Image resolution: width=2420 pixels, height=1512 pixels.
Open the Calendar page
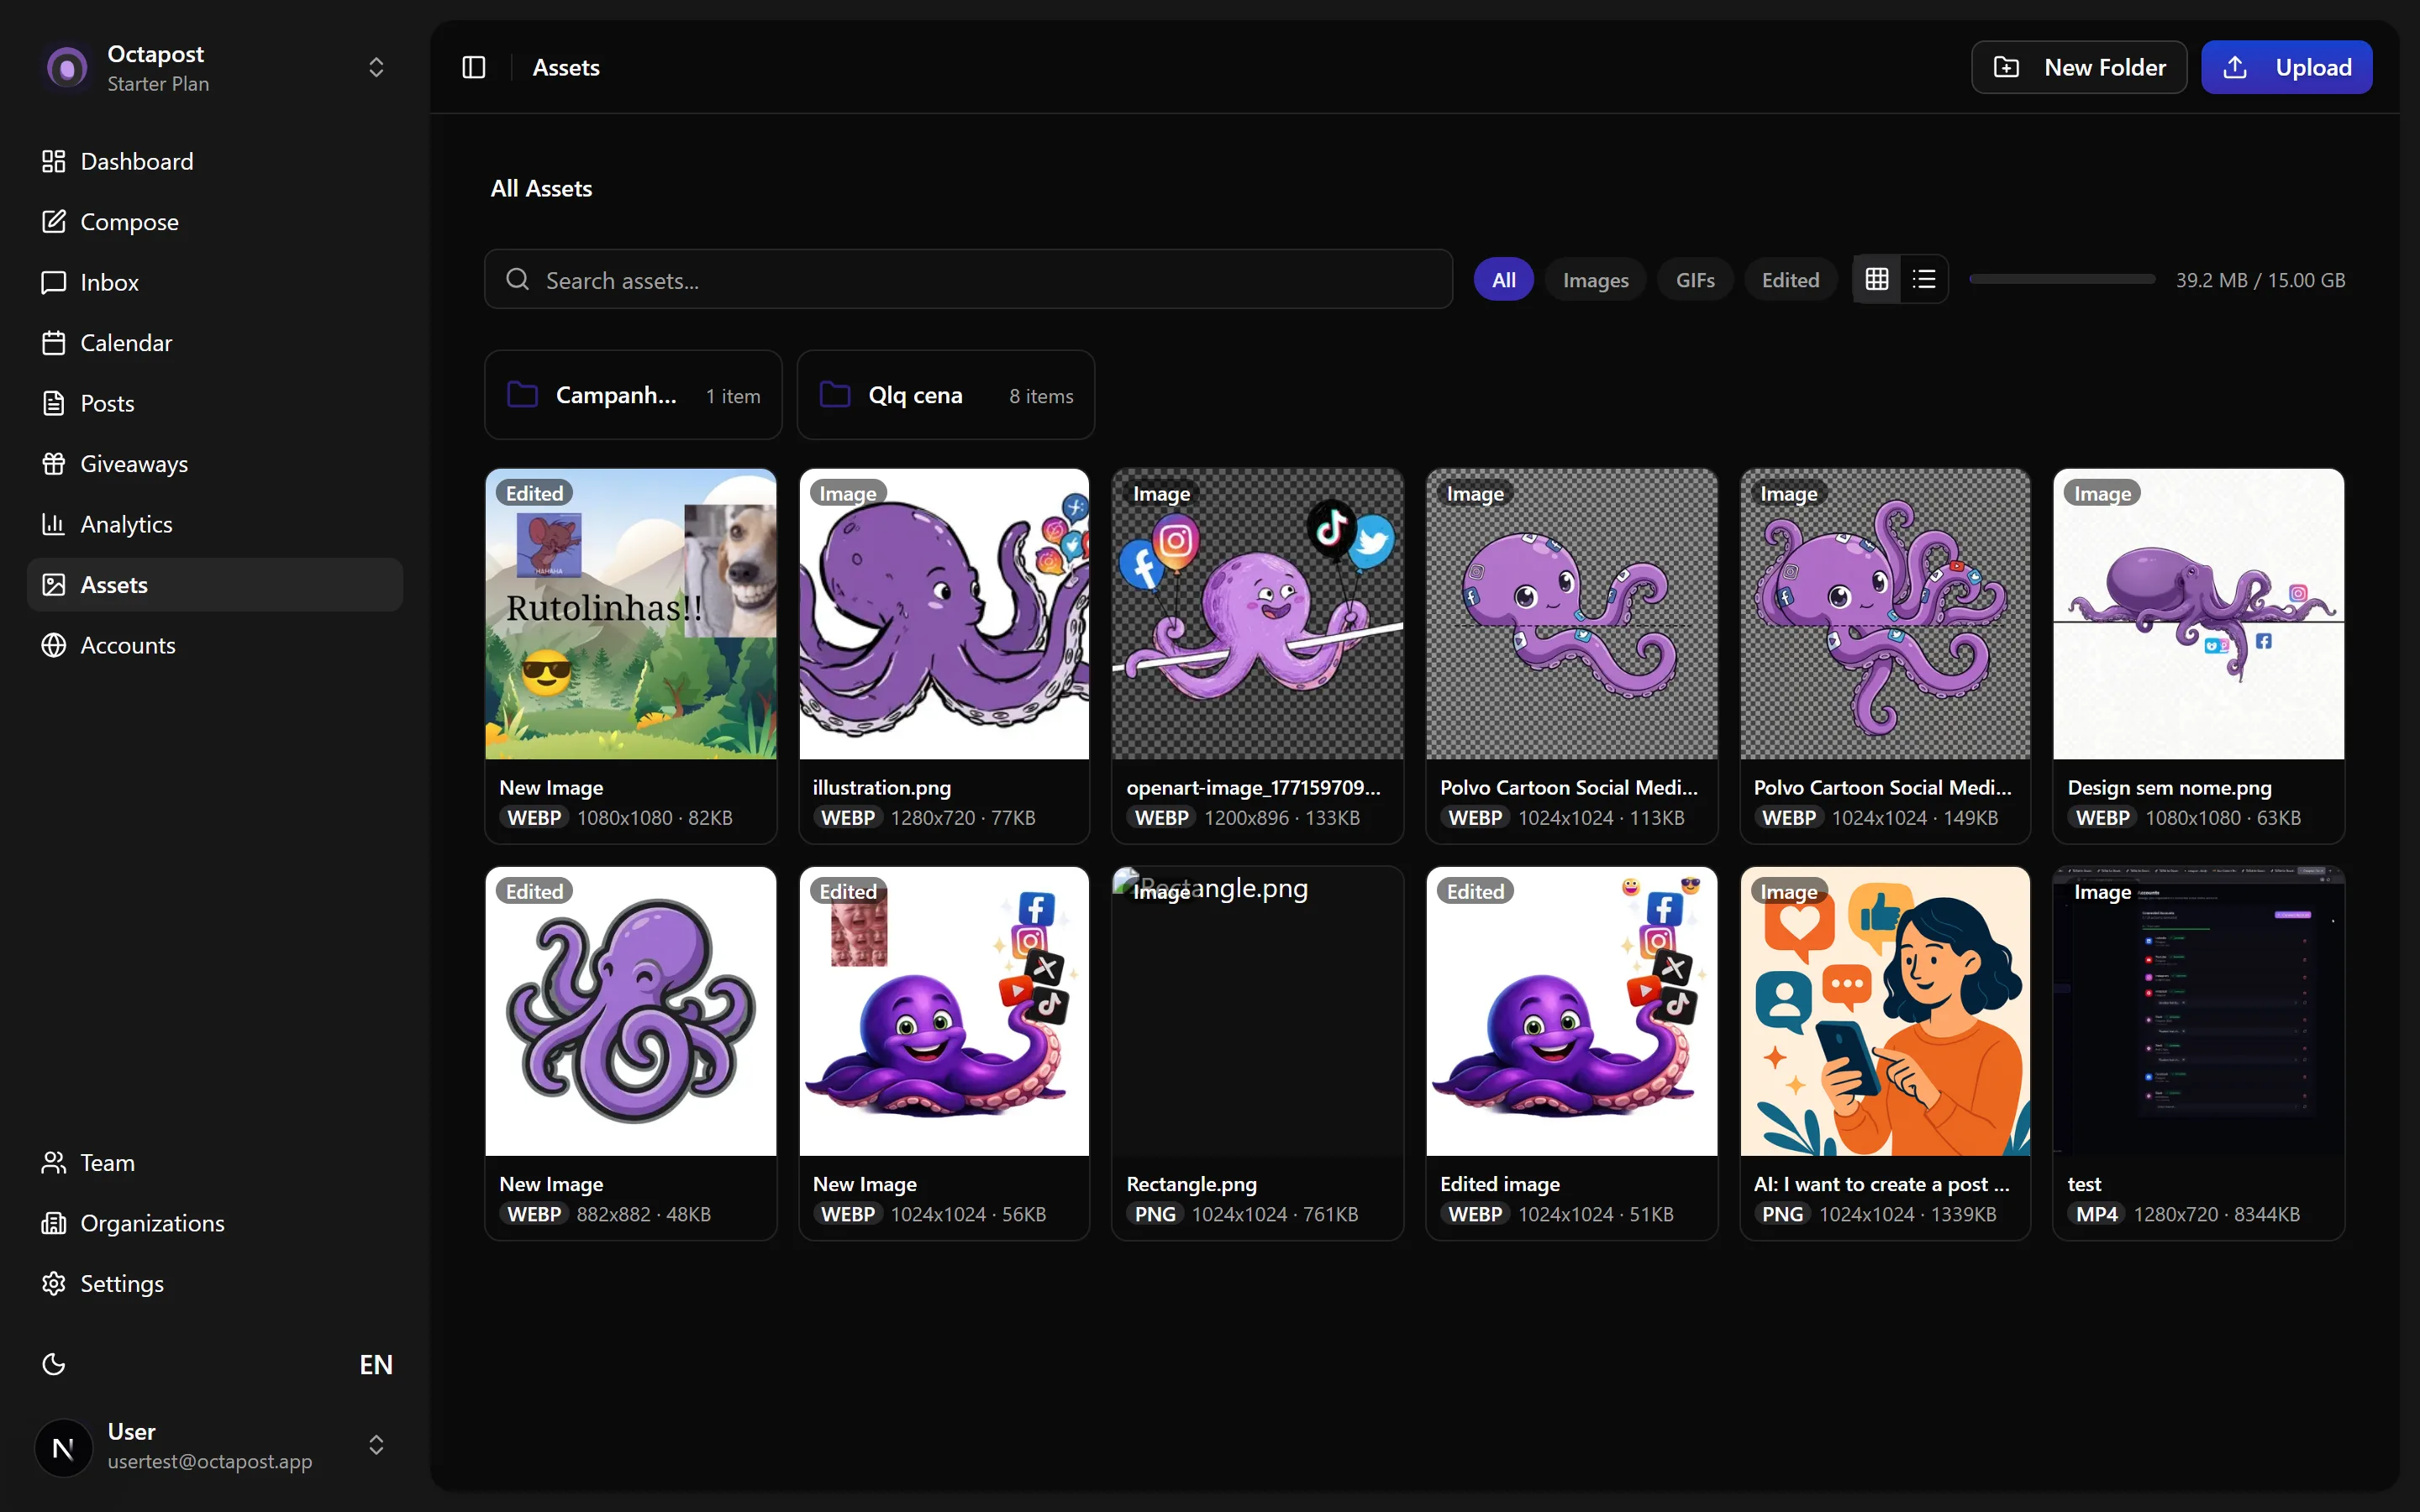(x=215, y=343)
